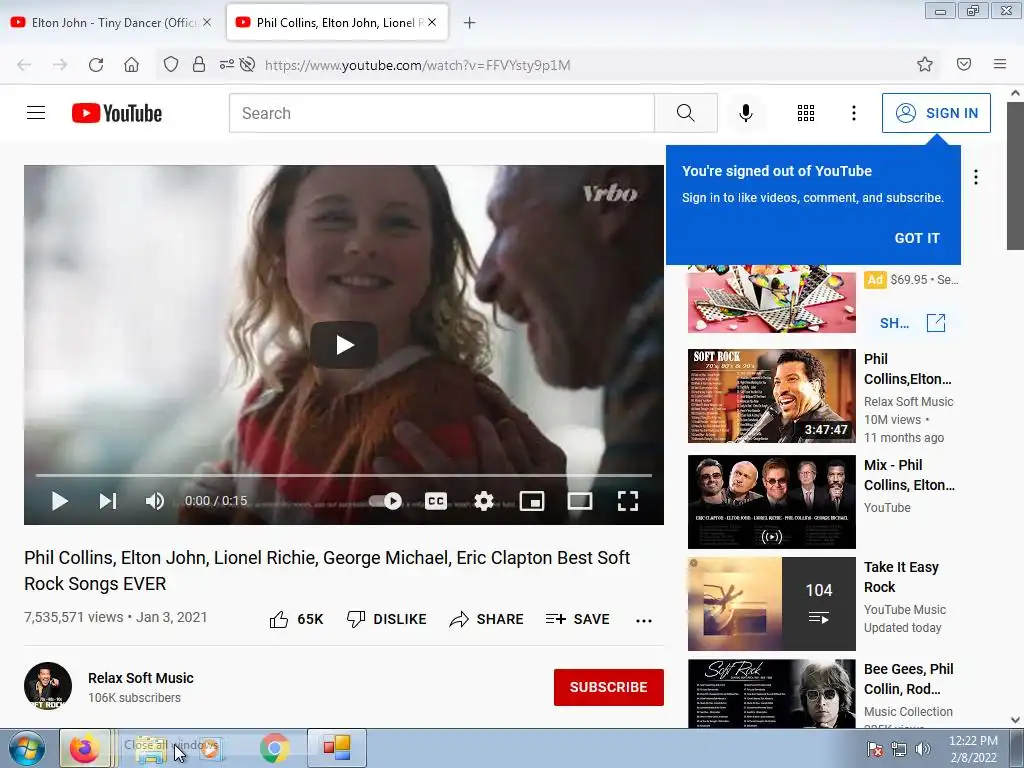This screenshot has width=1024, height=768.
Task: Toggle the autoplay switch in player
Action: (x=385, y=501)
